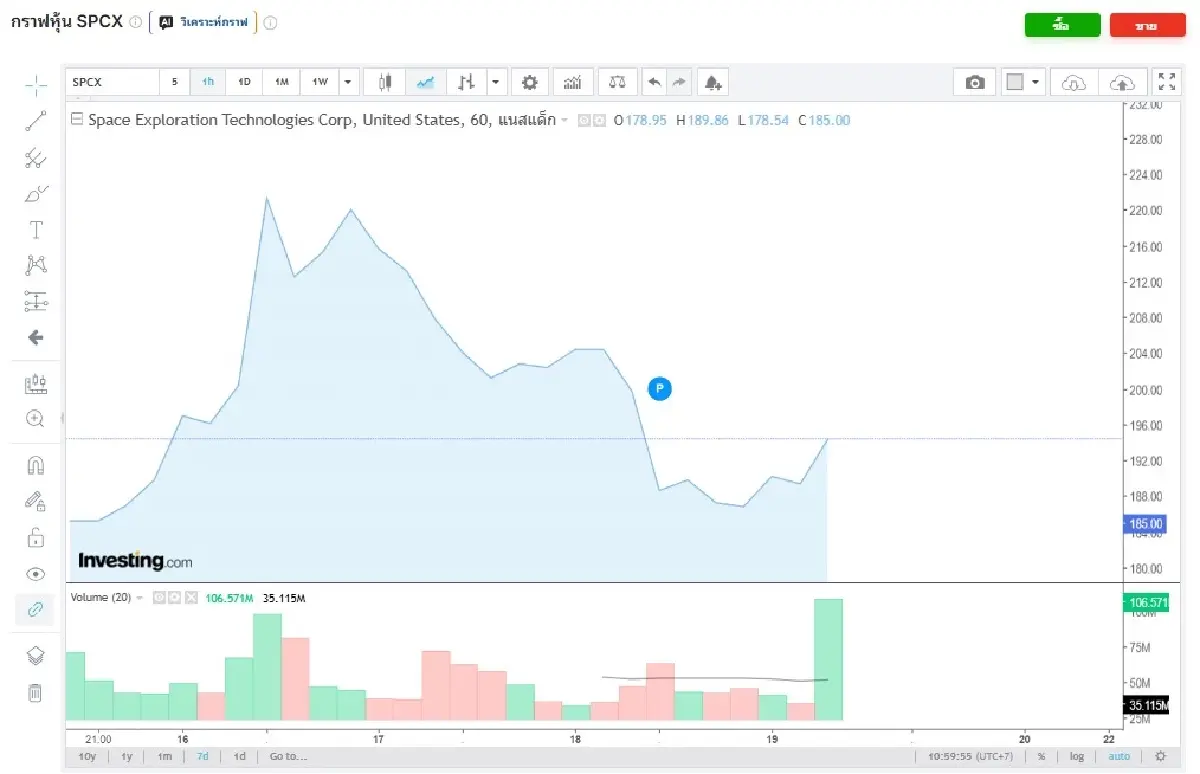1200x774 pixels.
Task: Click the save chart cloud upload icon
Action: 1123,82
